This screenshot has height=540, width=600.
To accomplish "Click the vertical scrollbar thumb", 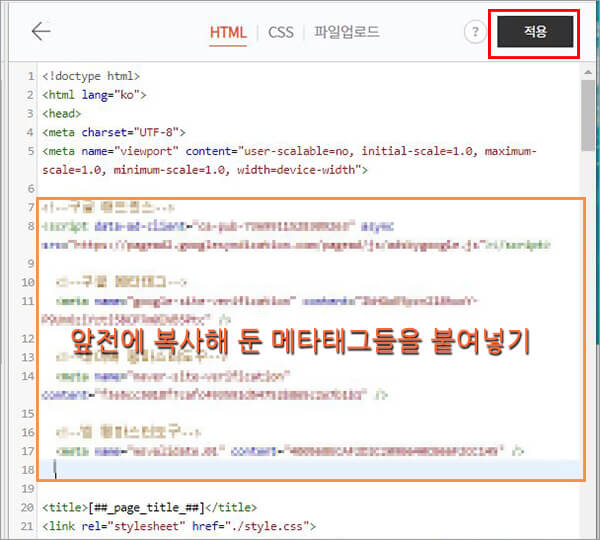I will 588,115.
